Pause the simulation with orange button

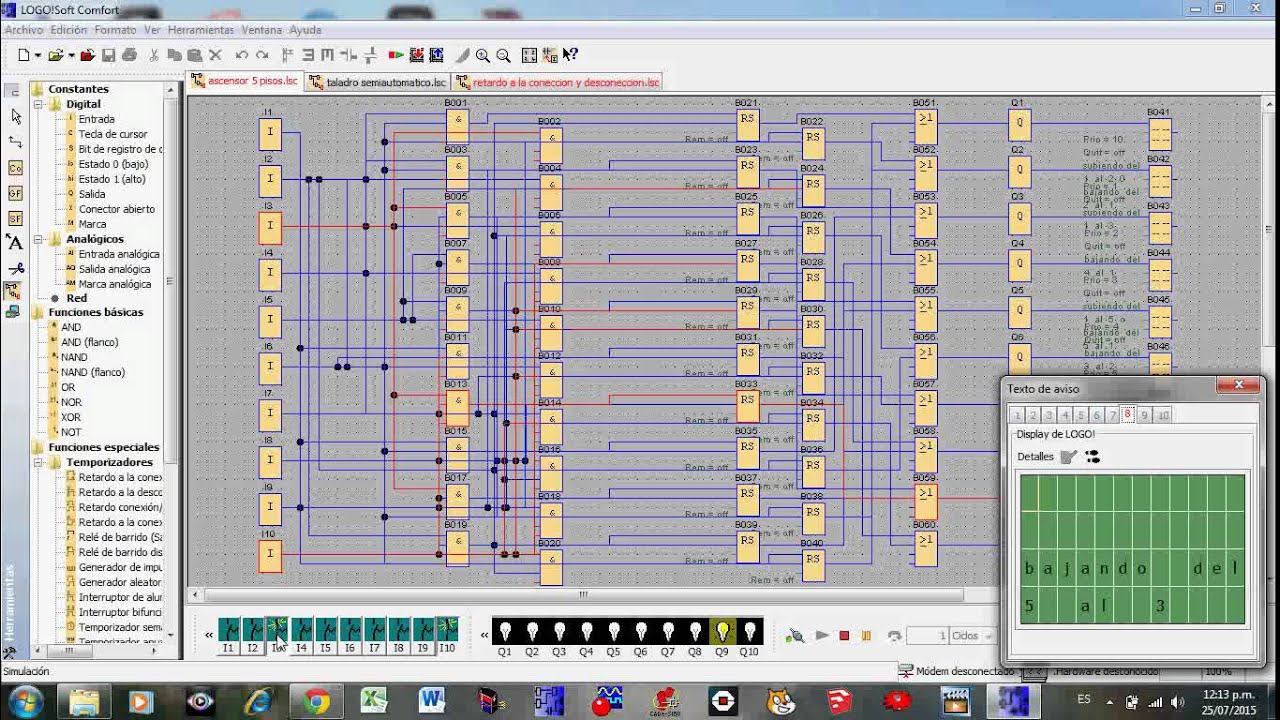(866, 635)
